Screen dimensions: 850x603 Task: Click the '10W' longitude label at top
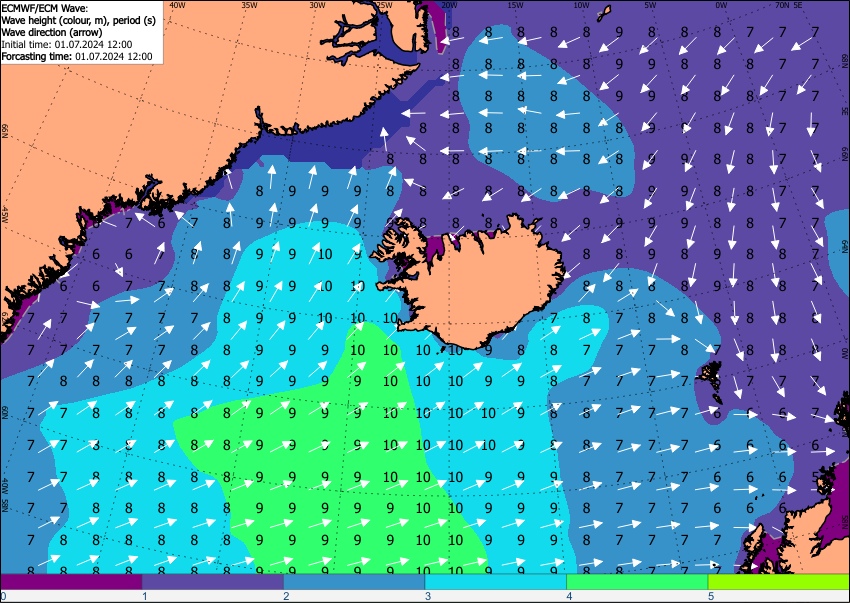click(x=581, y=5)
